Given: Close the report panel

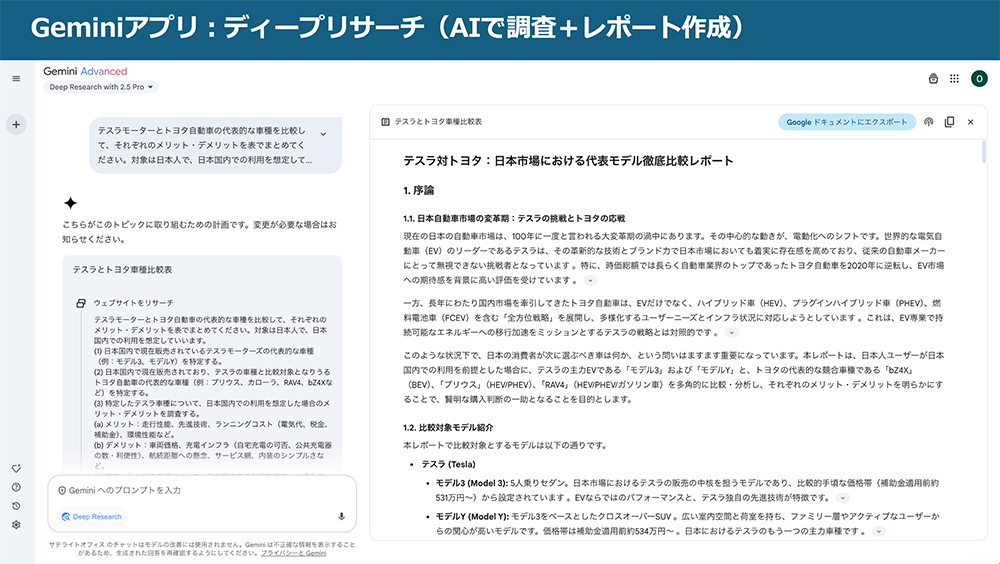Looking at the screenshot, I should pos(971,122).
